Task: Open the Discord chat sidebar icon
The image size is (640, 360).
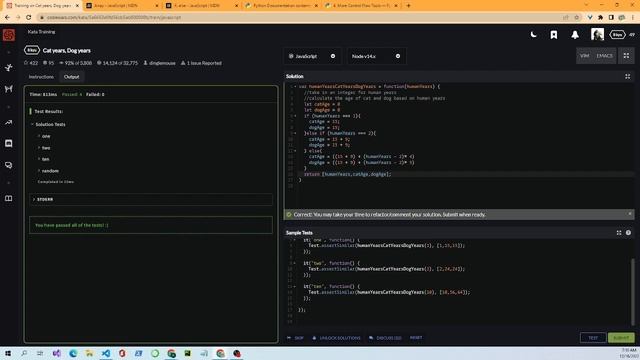Action: click(x=9, y=144)
